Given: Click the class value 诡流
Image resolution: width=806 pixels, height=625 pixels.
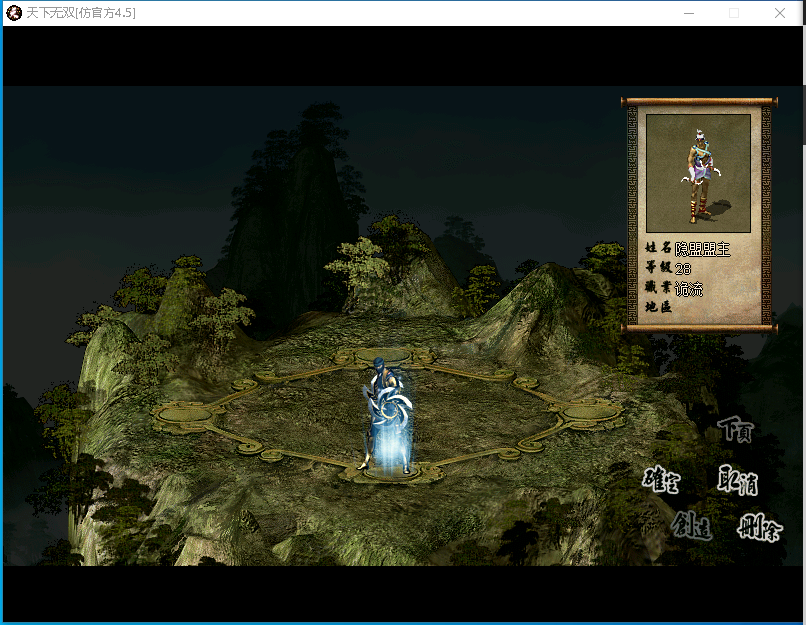Looking at the screenshot, I should pos(689,289).
